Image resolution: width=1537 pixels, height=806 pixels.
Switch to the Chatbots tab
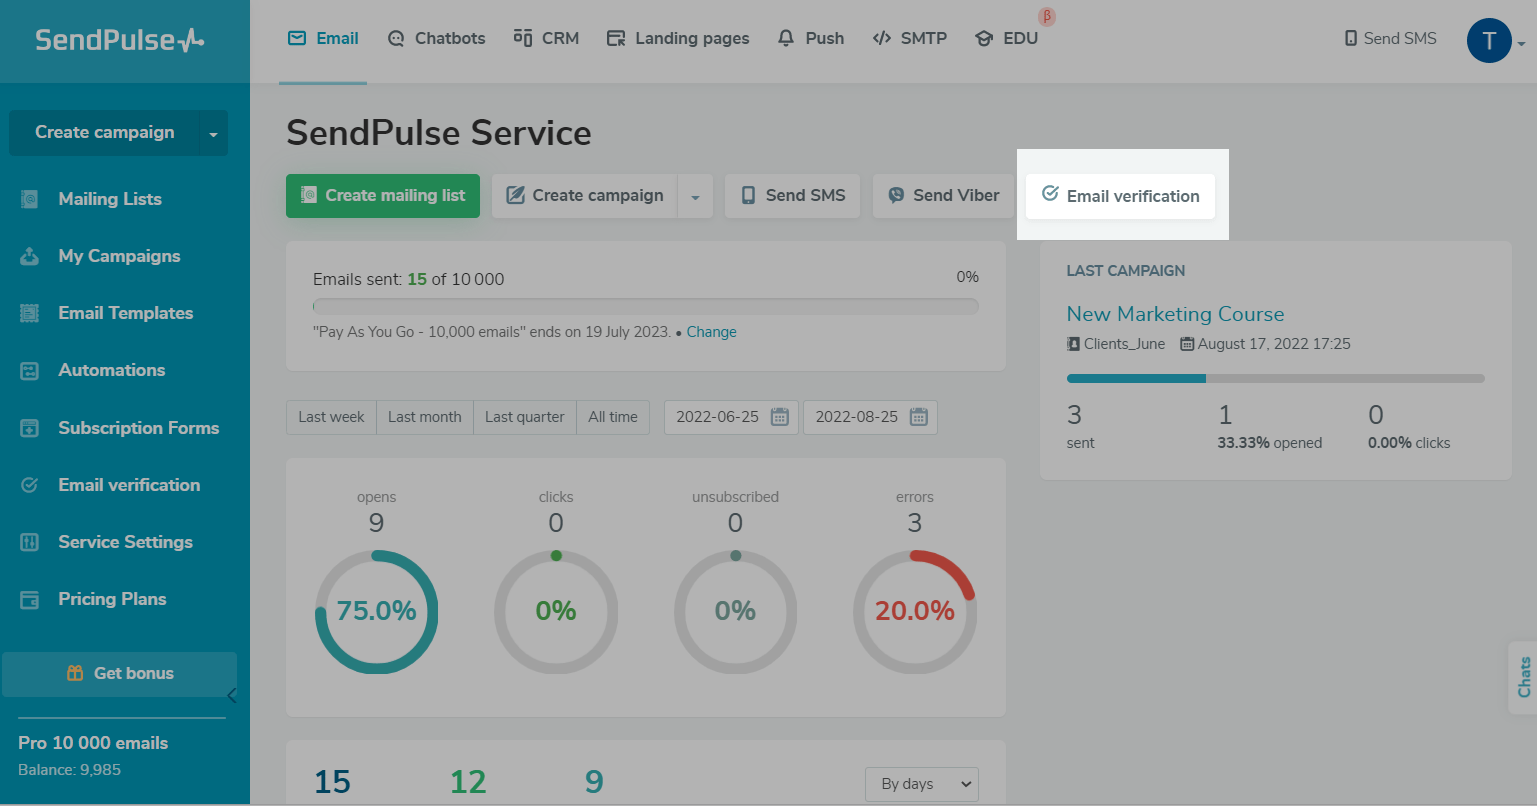point(436,39)
